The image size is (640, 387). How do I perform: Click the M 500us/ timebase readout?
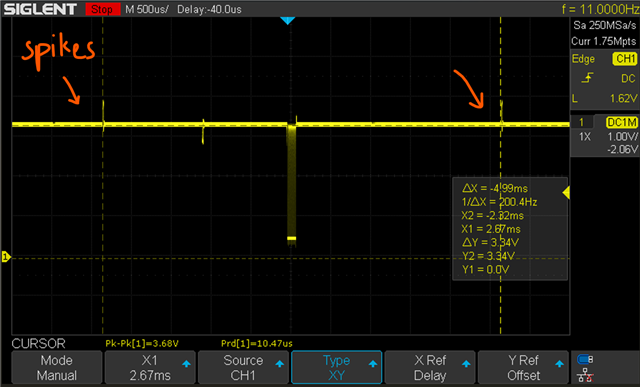147,9
